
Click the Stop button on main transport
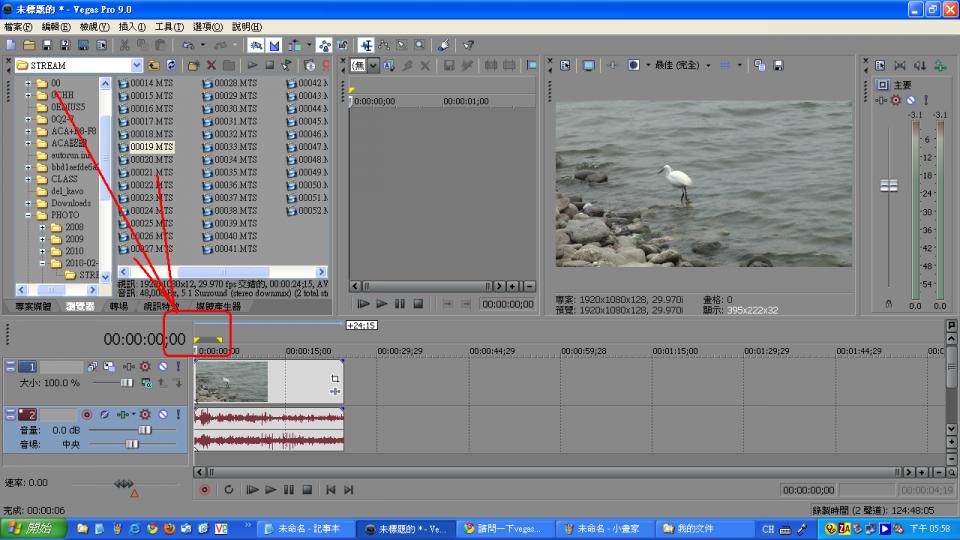(307, 490)
